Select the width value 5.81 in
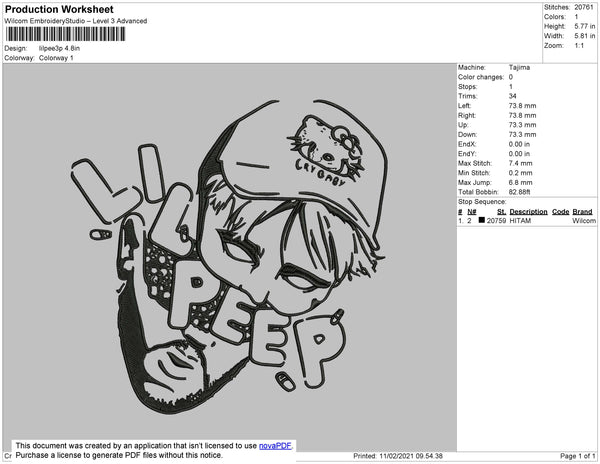This screenshot has width=600, height=464. 584,36
